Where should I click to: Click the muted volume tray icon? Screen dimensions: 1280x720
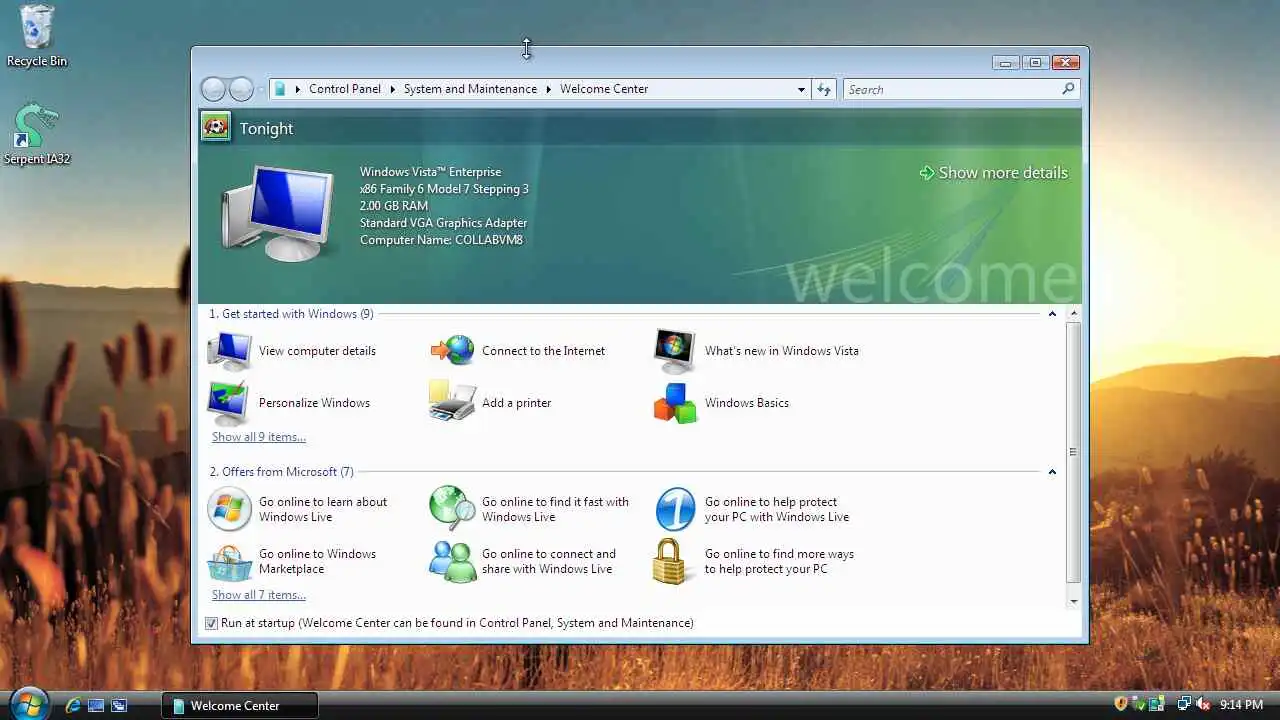coord(1203,704)
